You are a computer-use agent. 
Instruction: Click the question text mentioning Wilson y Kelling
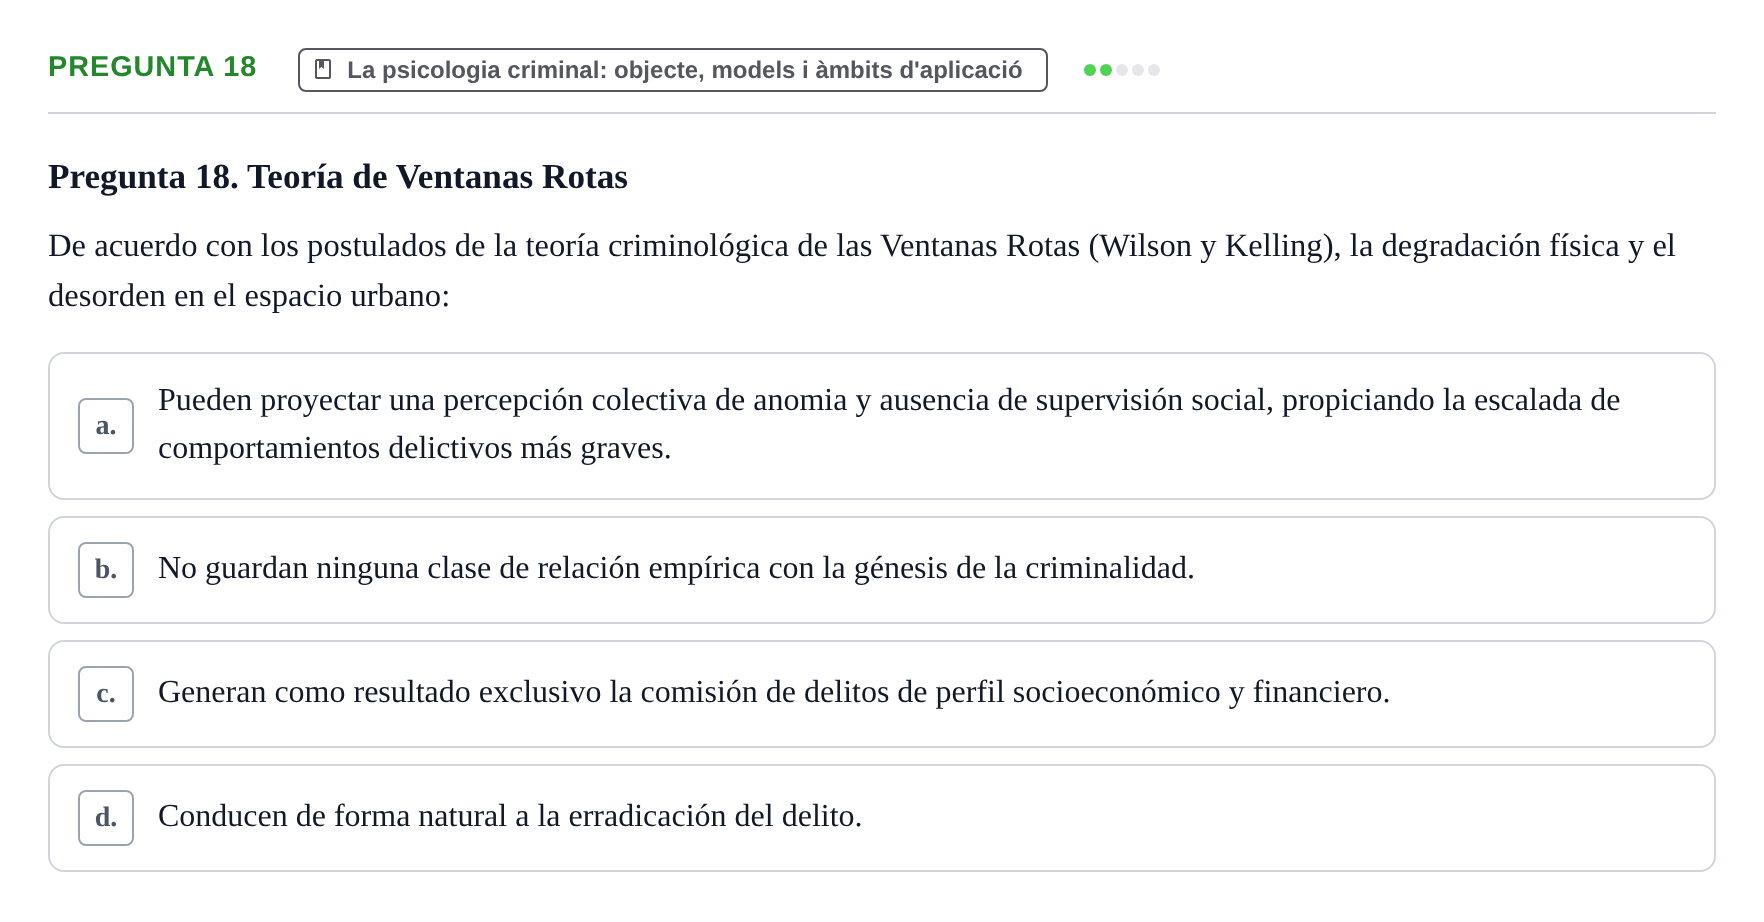point(862,271)
